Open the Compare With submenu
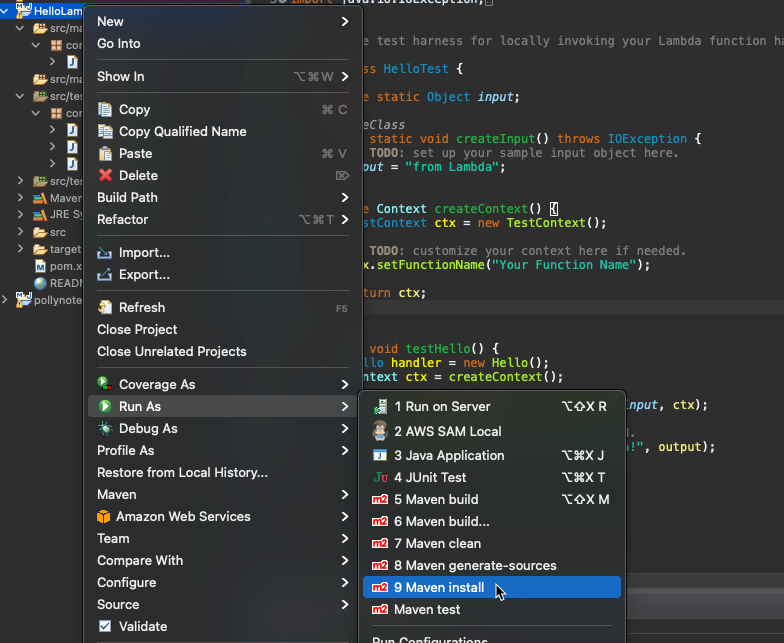Viewport: 784px width, 643px height. point(222,560)
